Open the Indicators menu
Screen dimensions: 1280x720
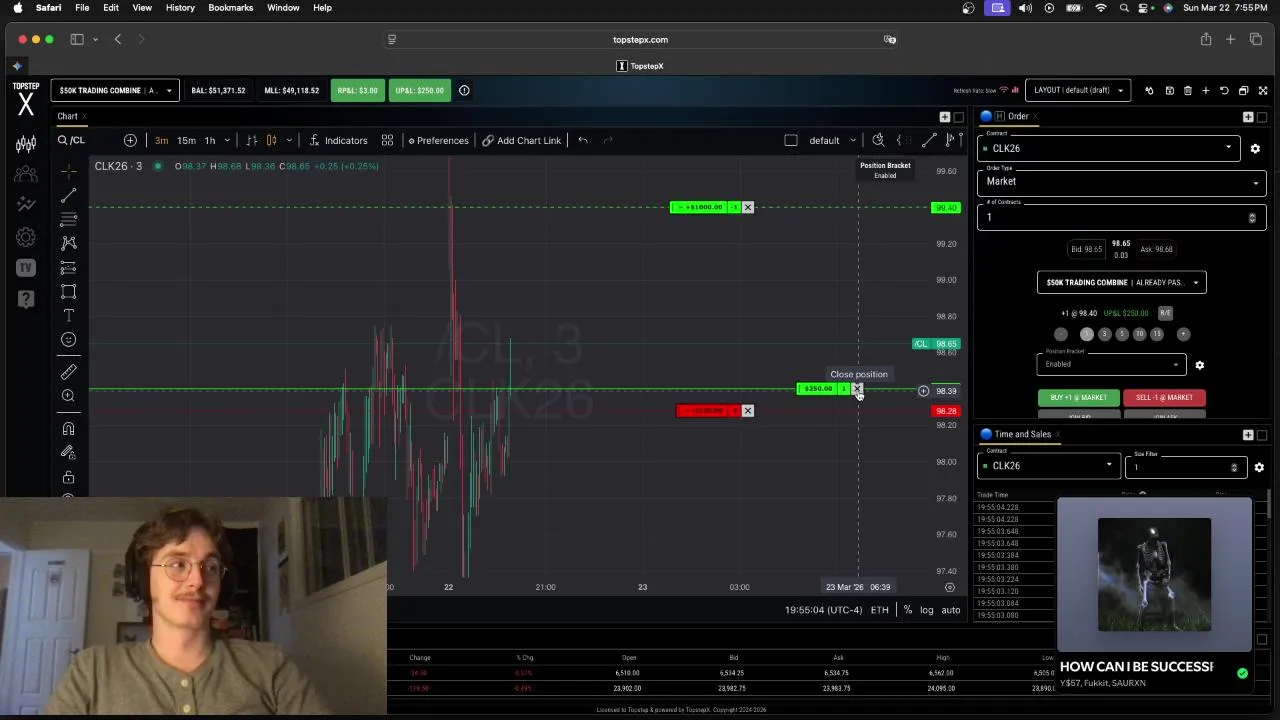[x=338, y=140]
